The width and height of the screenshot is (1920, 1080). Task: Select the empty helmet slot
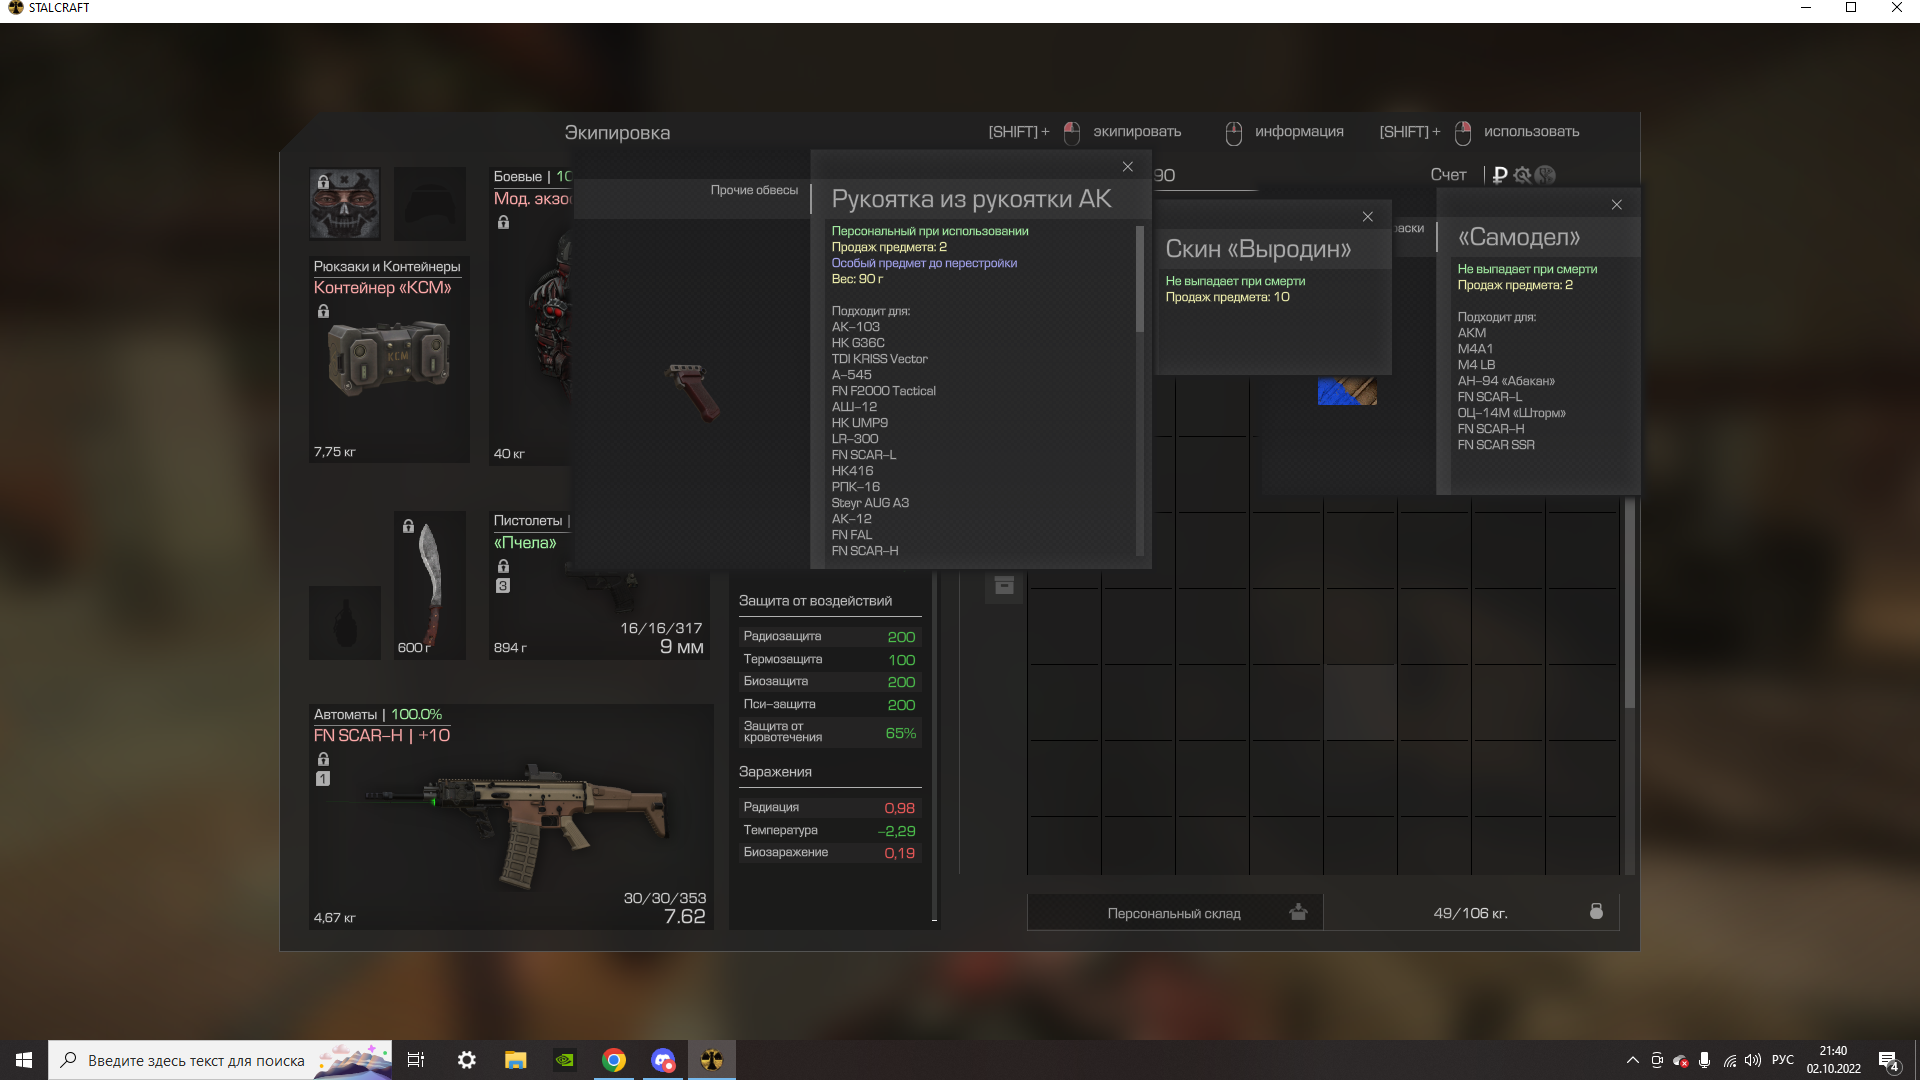(x=430, y=204)
